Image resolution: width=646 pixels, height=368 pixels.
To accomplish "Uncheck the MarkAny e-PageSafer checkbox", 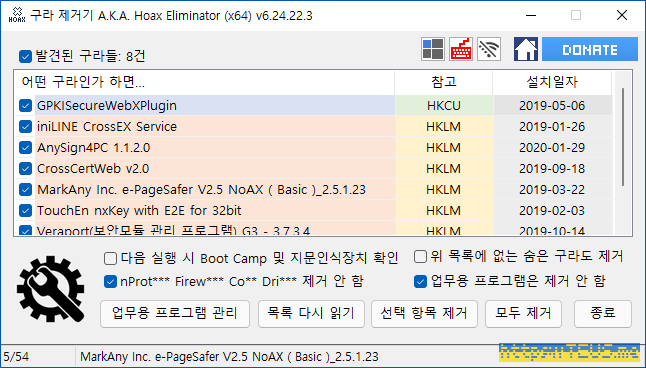I will click(x=25, y=190).
